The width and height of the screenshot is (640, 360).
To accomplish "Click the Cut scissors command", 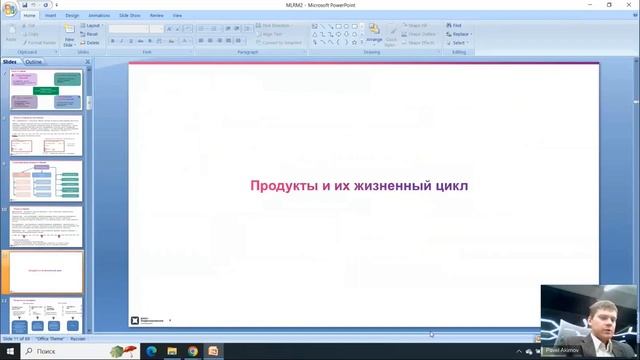I will point(29,26).
